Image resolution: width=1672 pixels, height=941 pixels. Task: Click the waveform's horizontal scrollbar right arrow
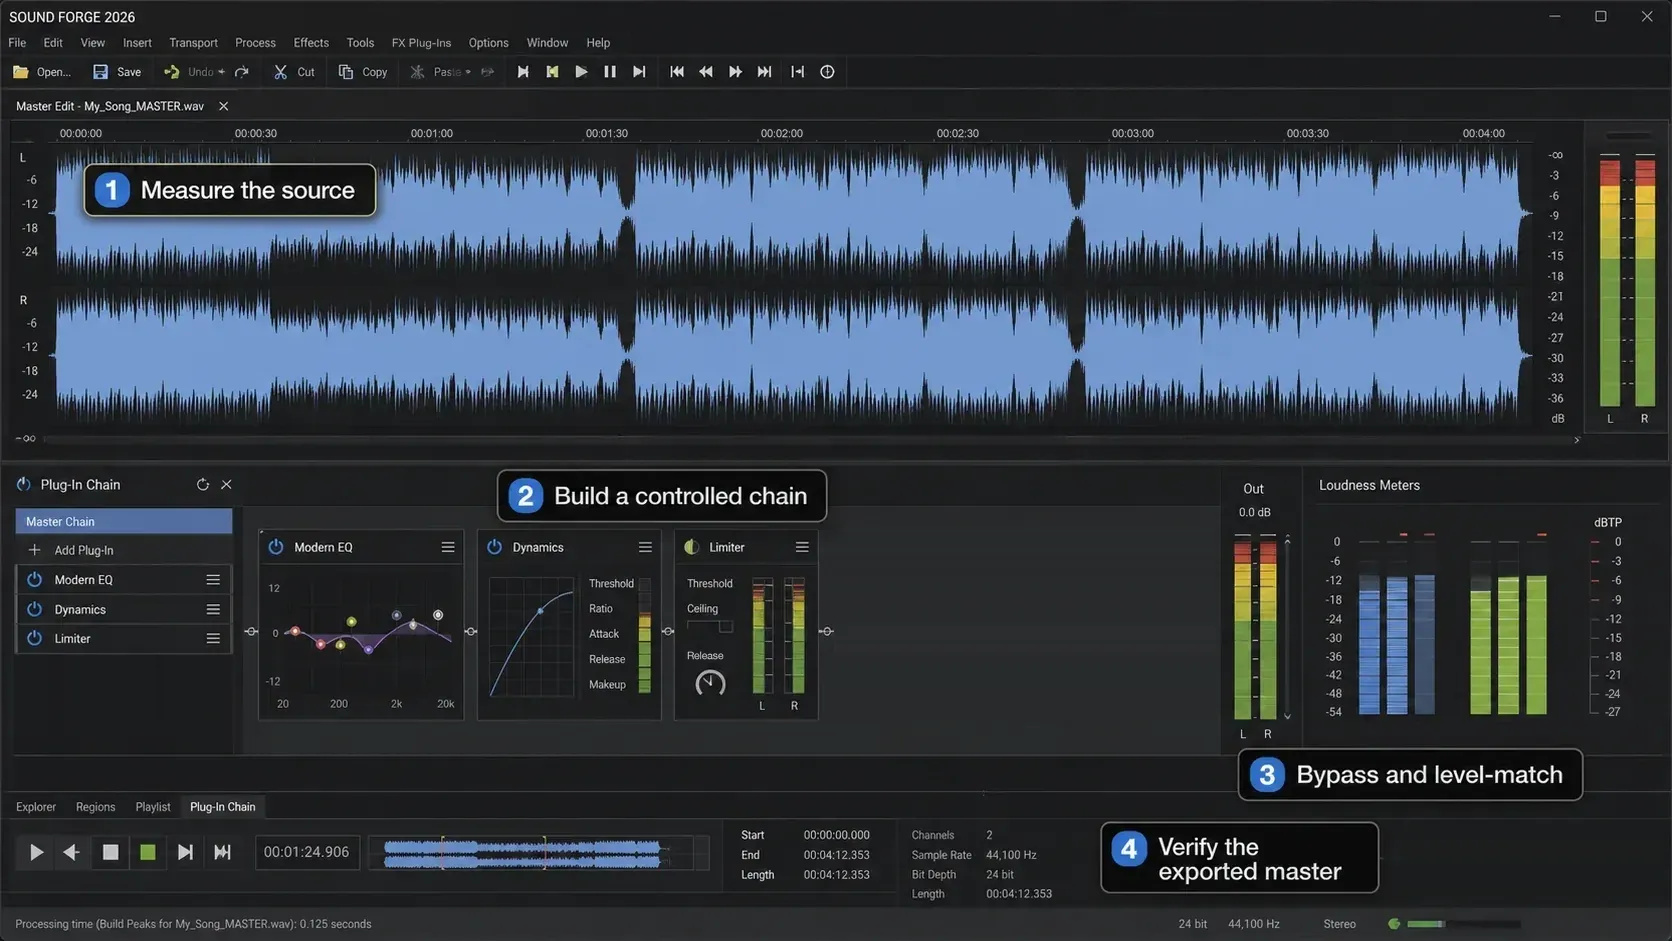[x=1577, y=440]
